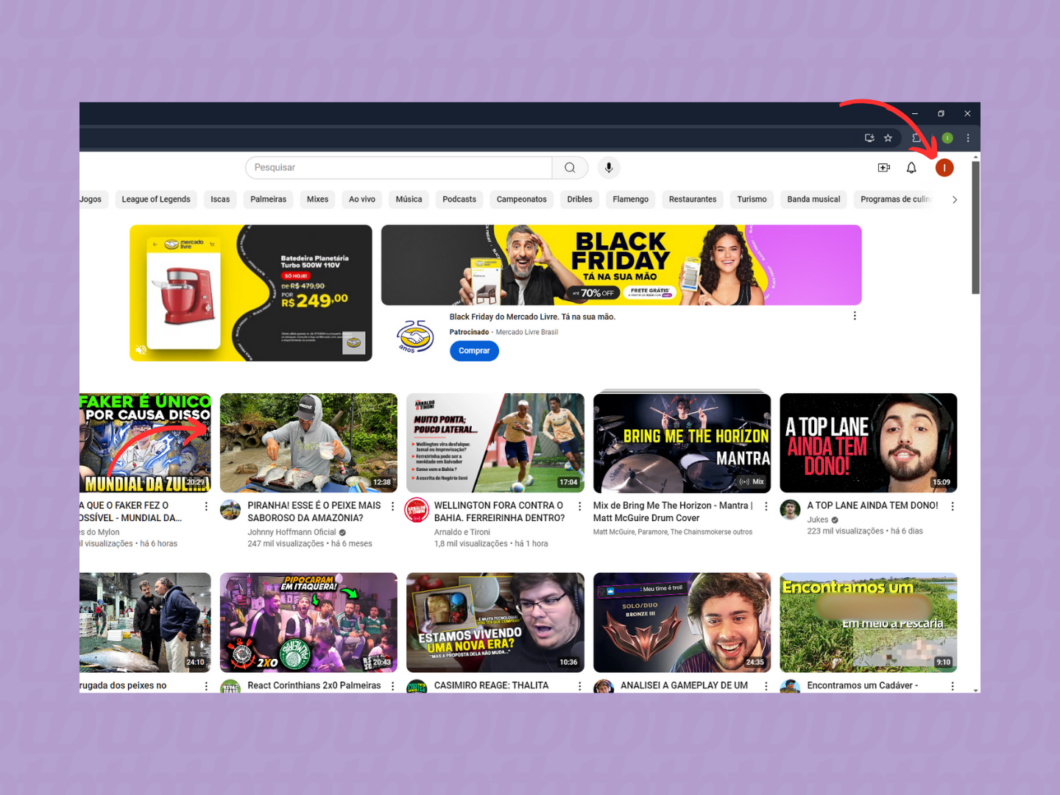Open options icon on the WELLINGTON FORA video

point(578,505)
